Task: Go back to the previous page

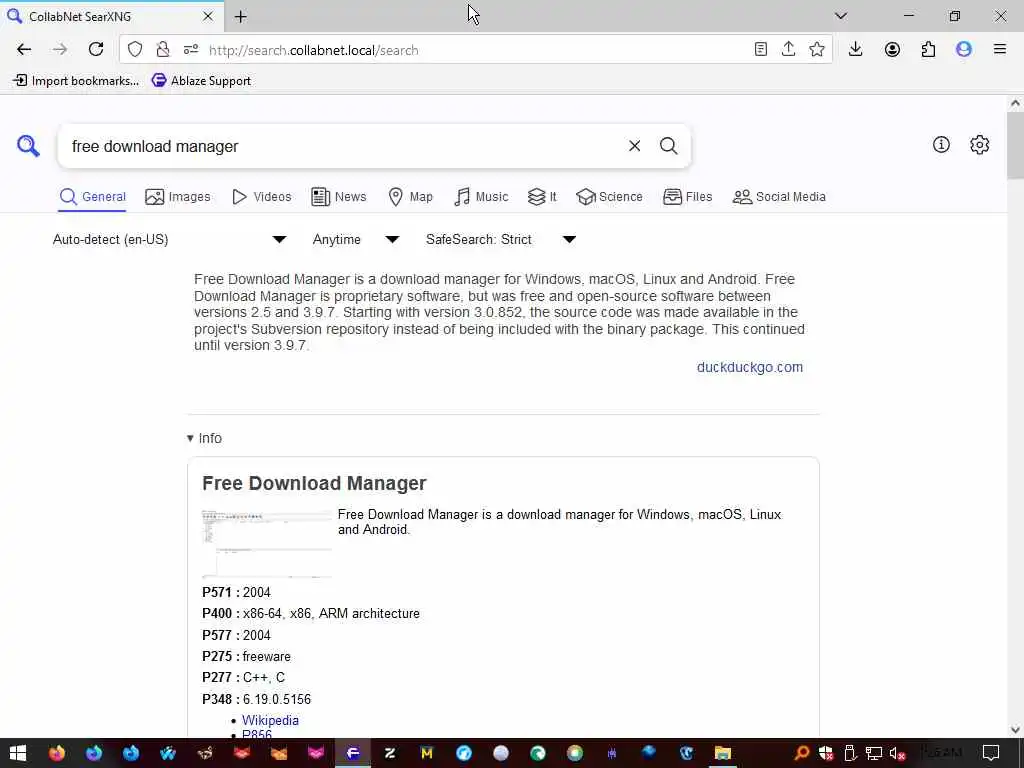Action: click(x=24, y=50)
